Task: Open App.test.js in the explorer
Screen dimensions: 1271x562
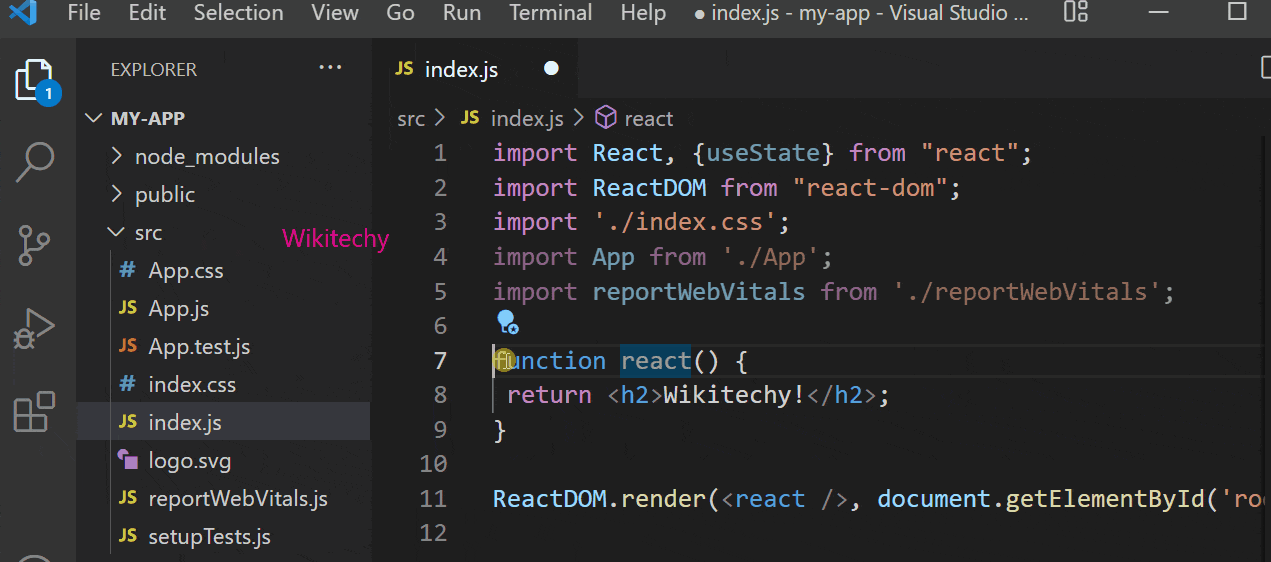Action: point(199,346)
